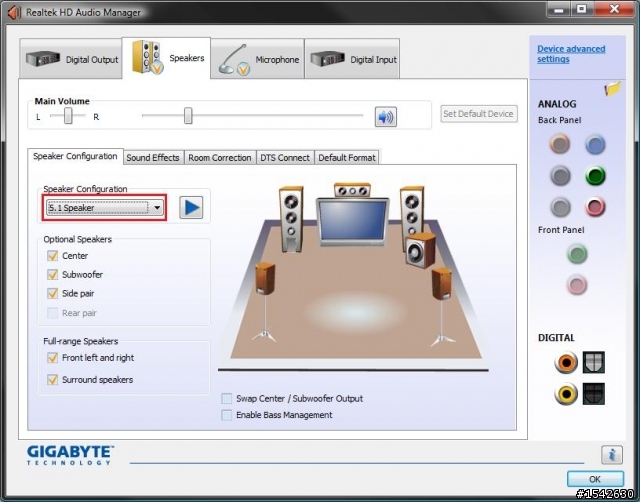
Task: Open the Sound Effects tab
Action: click(x=153, y=158)
